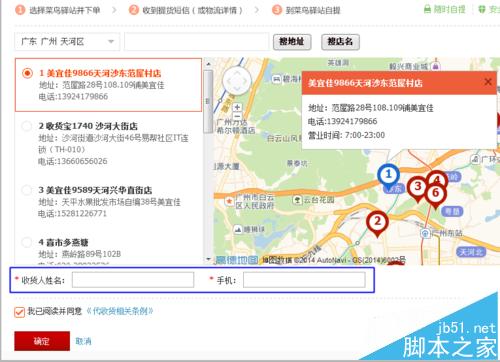Click the address search text field
The width and height of the screenshot is (500, 362).
197,42
